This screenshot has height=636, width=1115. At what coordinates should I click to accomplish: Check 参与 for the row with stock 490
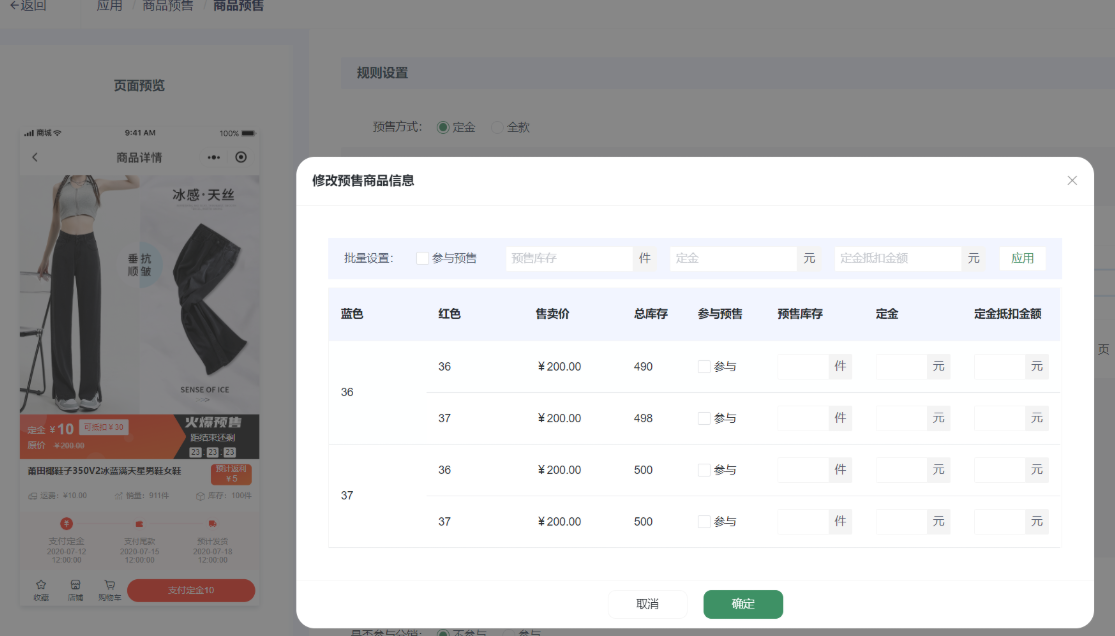click(x=704, y=367)
